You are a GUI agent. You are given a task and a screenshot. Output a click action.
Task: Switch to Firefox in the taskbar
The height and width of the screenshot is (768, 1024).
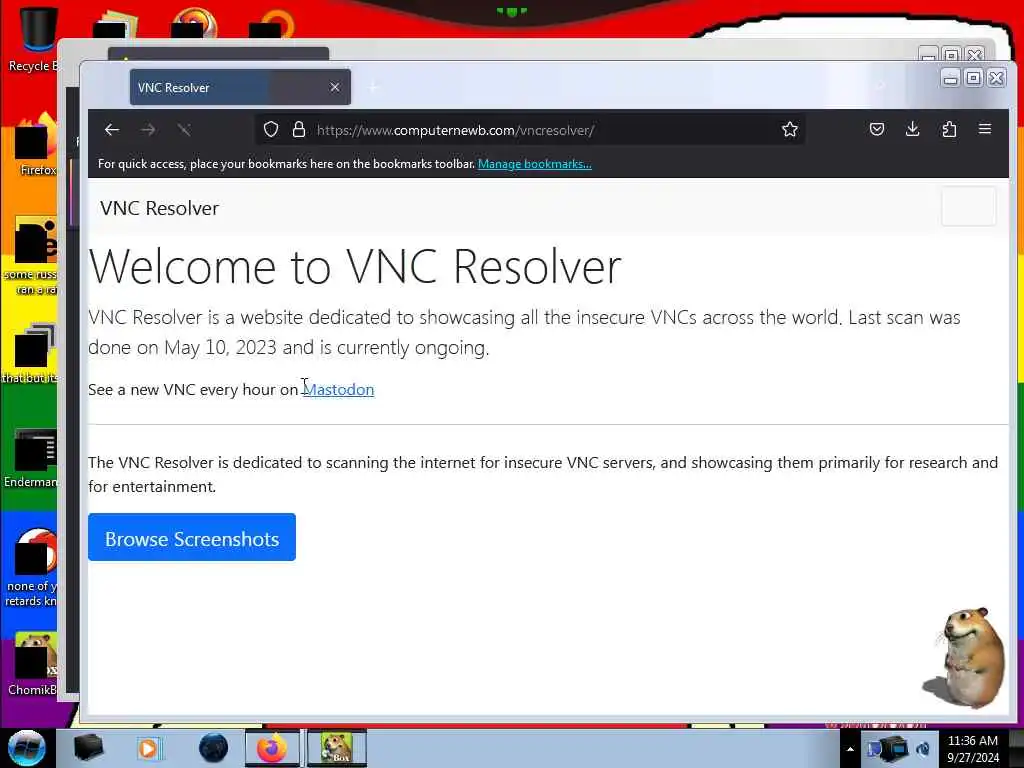tap(272, 748)
